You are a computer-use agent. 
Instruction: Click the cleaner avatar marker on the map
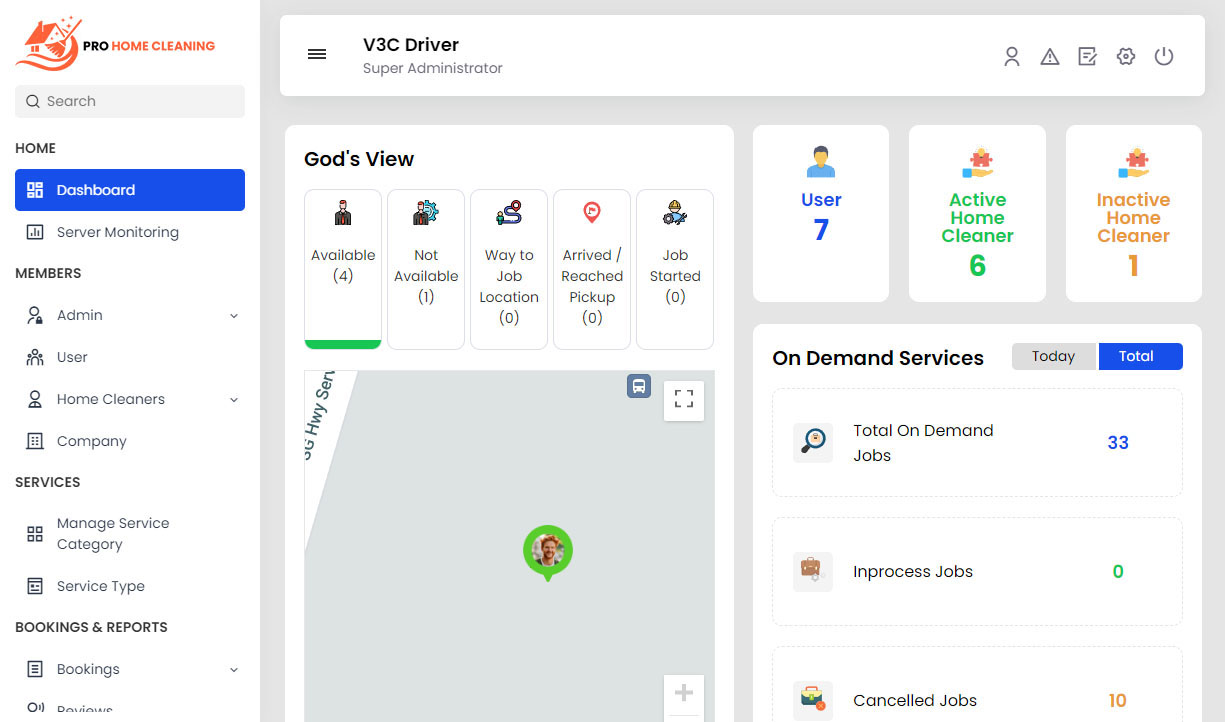click(547, 550)
